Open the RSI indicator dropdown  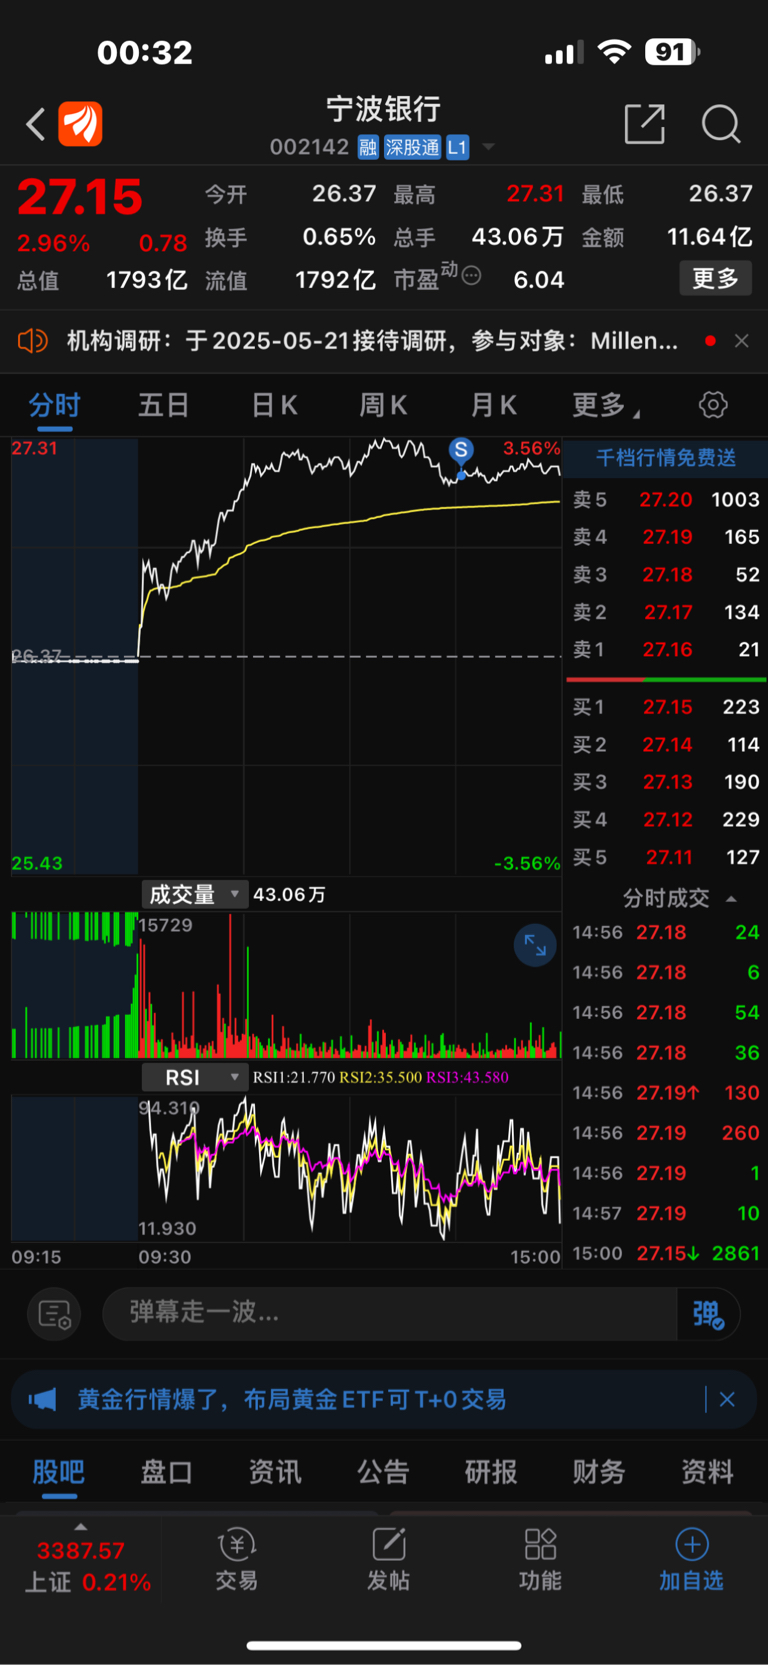[x=194, y=1077]
